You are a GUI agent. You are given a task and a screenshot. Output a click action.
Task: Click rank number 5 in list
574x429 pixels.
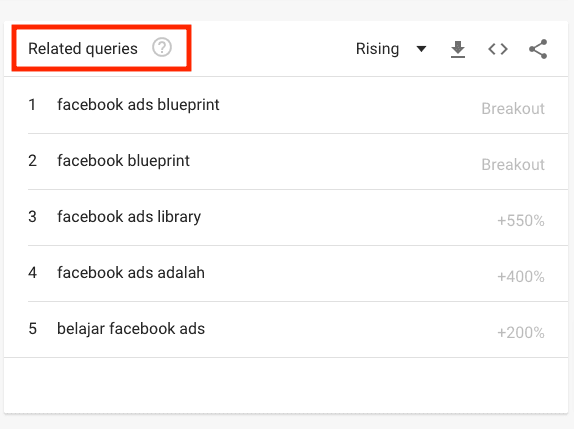click(x=32, y=329)
